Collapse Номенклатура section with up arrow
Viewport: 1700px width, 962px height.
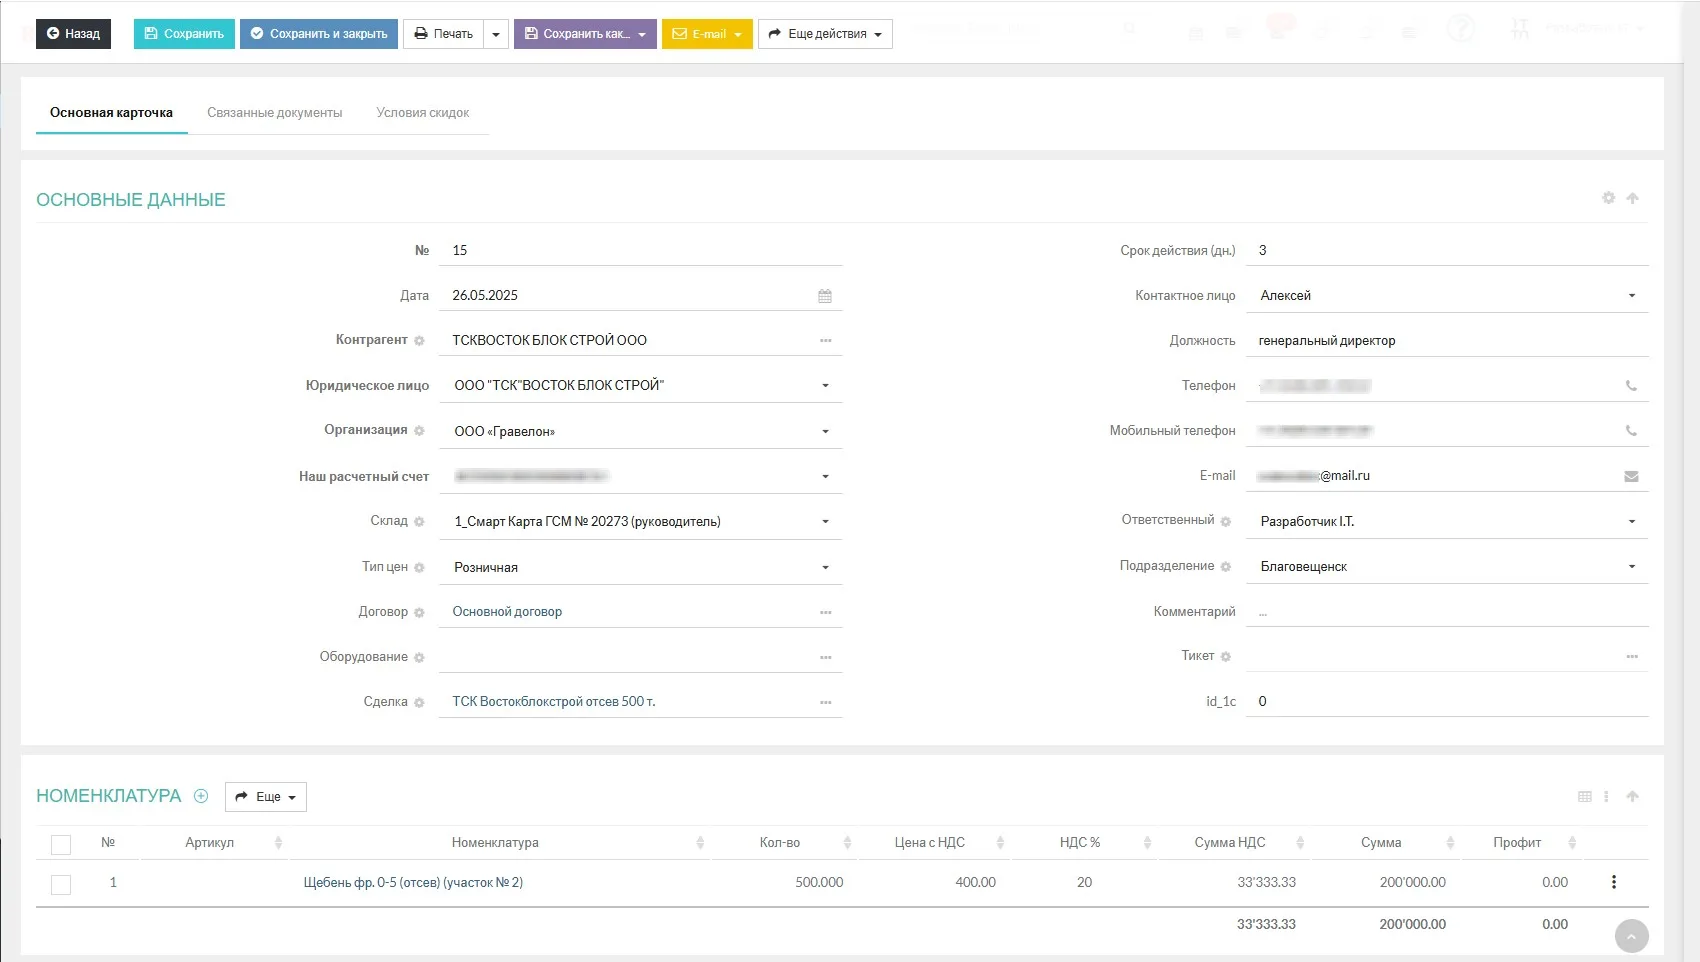point(1632,797)
